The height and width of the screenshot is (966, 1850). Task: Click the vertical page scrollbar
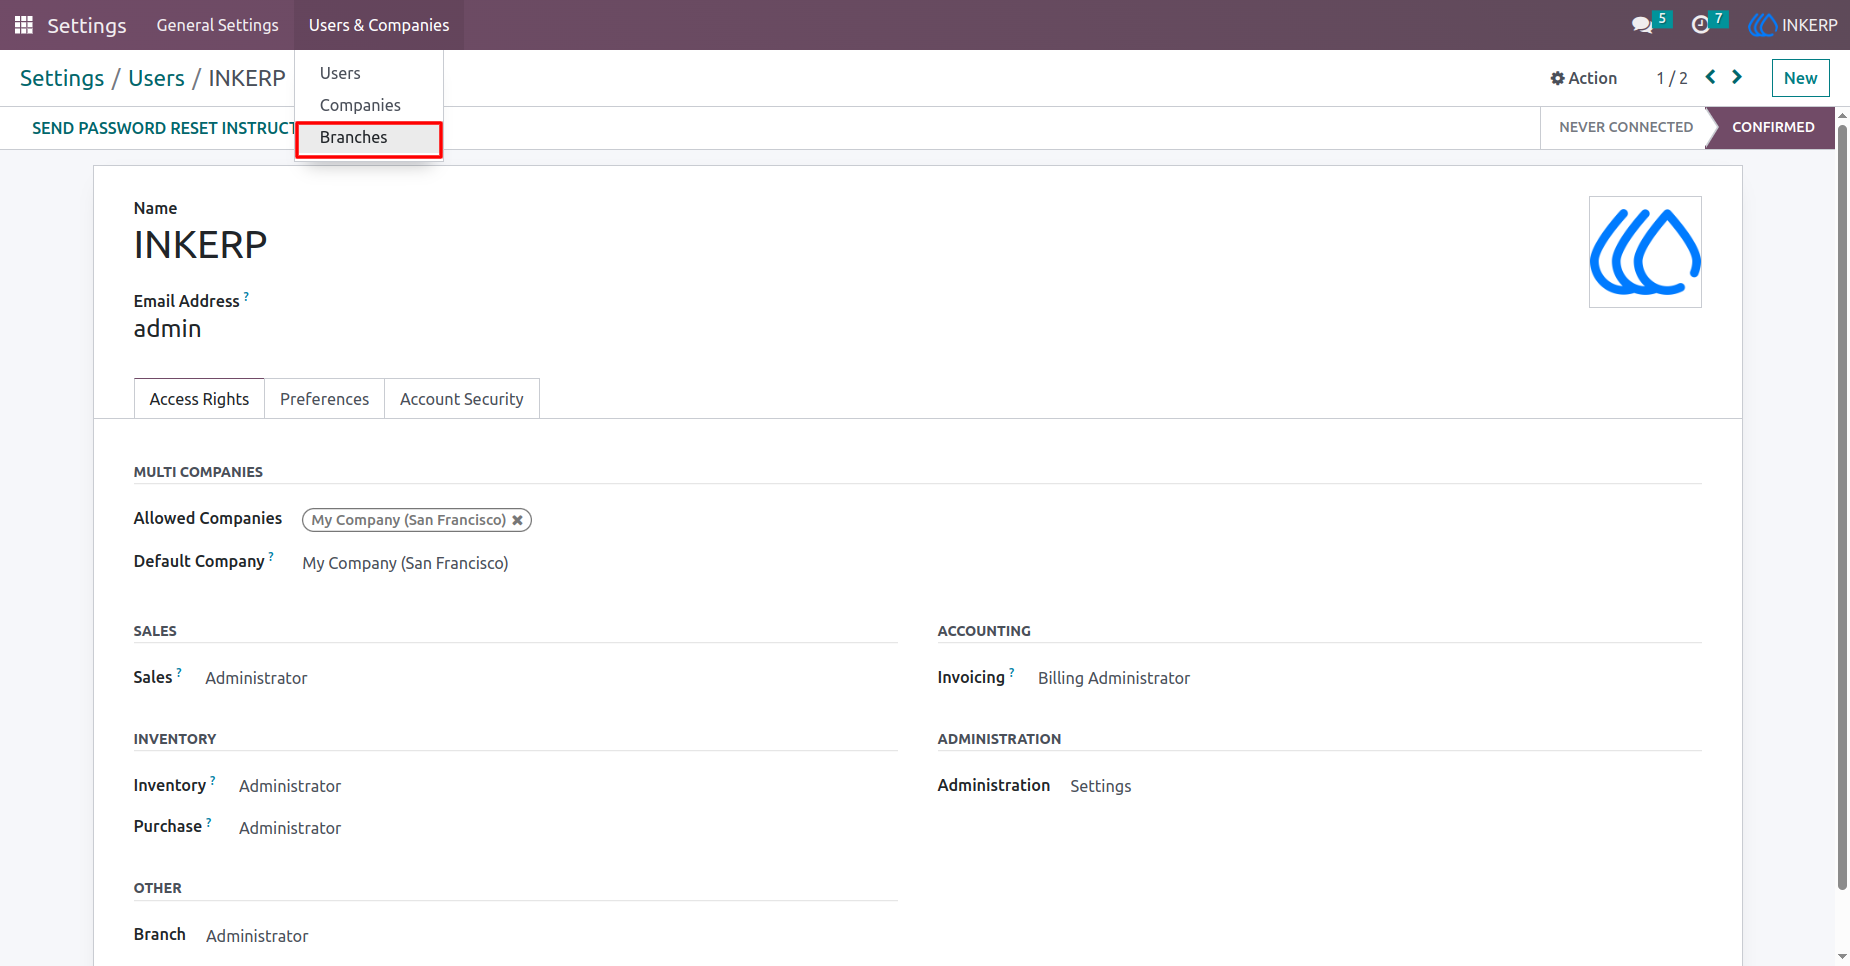point(1842,505)
